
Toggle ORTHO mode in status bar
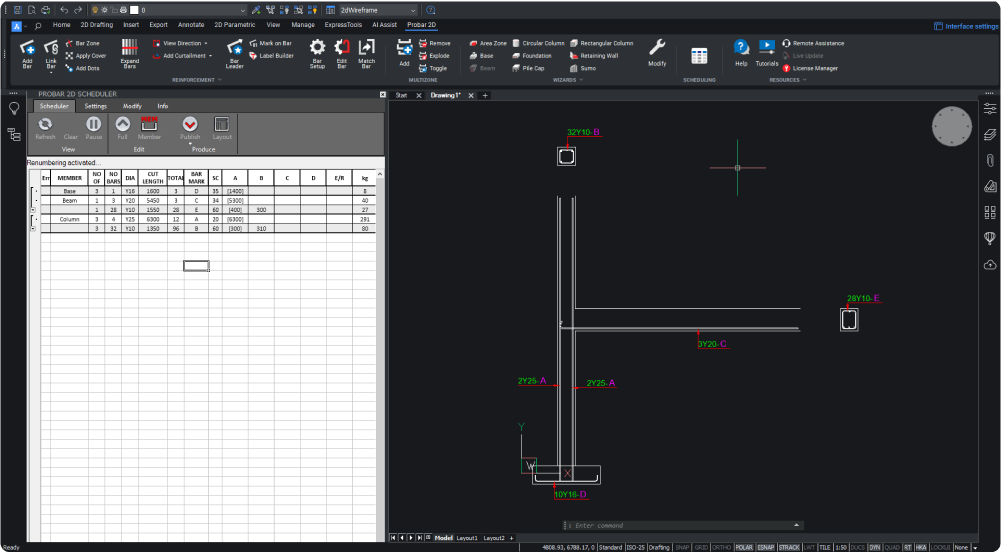pyautogui.click(x=721, y=547)
